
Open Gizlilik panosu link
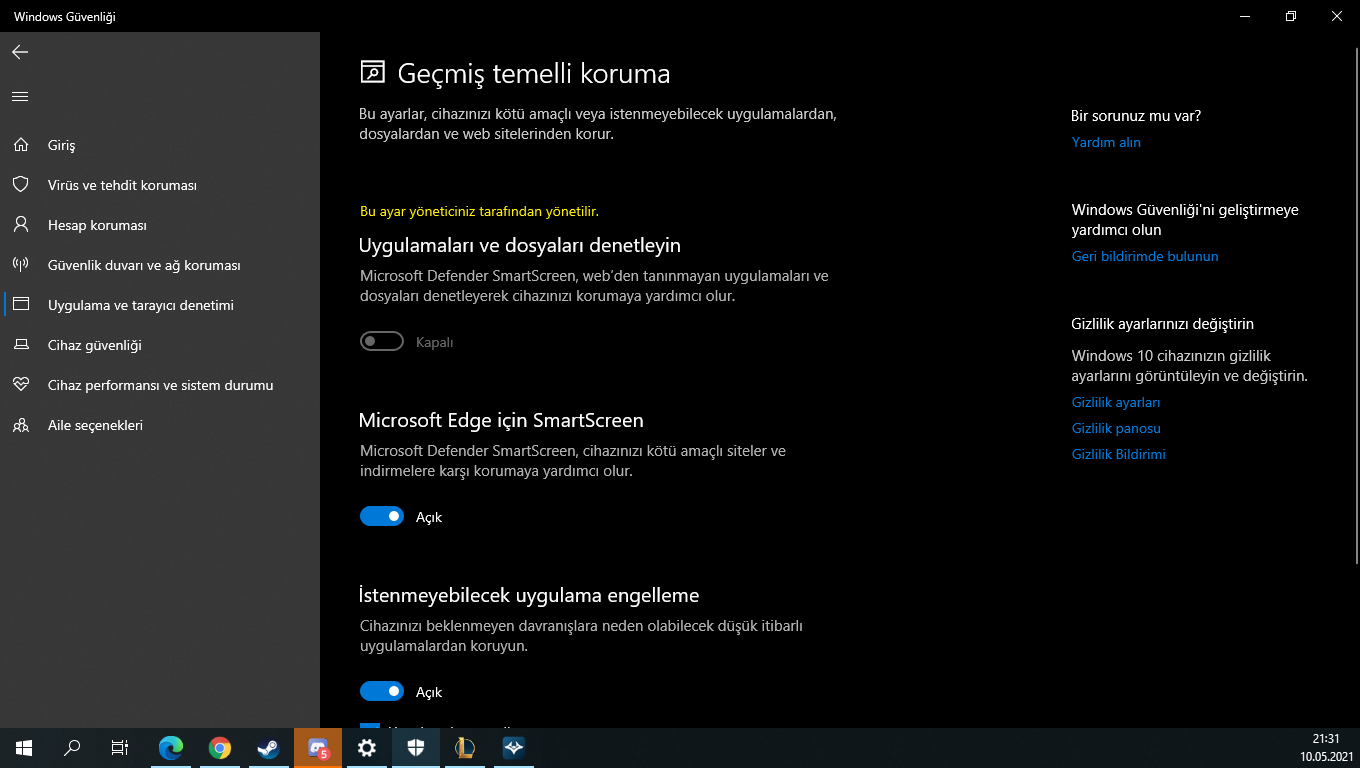1116,428
